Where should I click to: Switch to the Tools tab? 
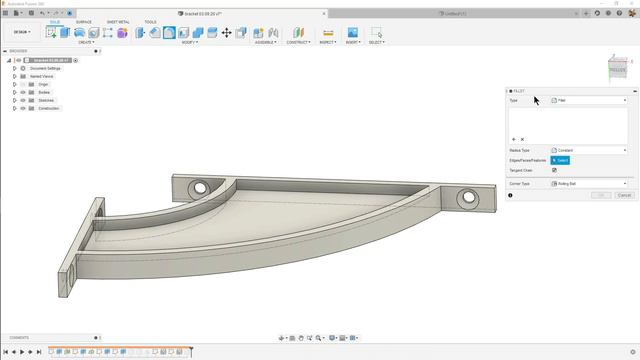tap(150, 22)
